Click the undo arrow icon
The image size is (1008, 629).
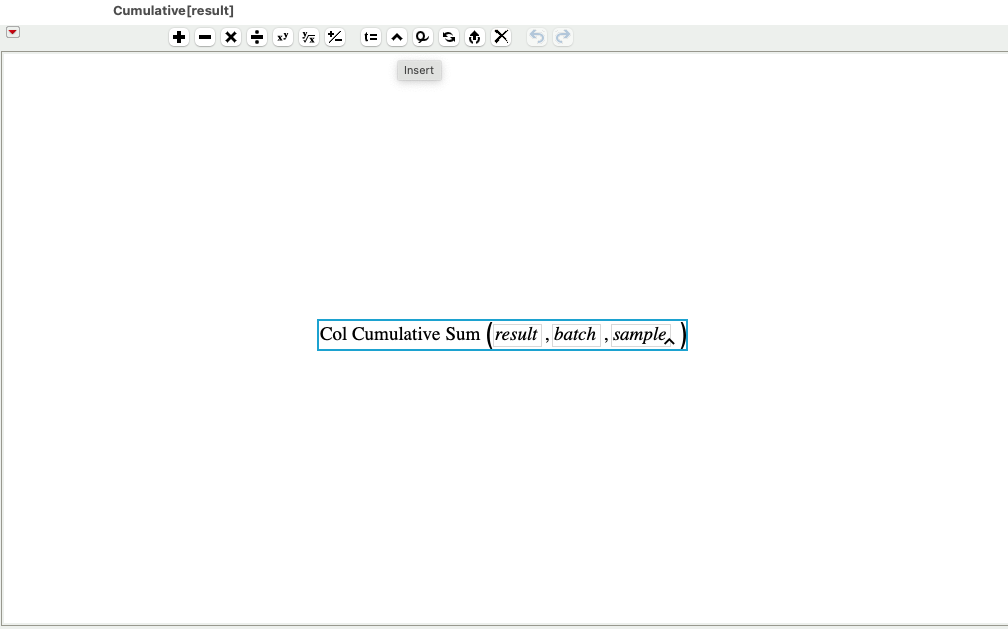(x=536, y=37)
